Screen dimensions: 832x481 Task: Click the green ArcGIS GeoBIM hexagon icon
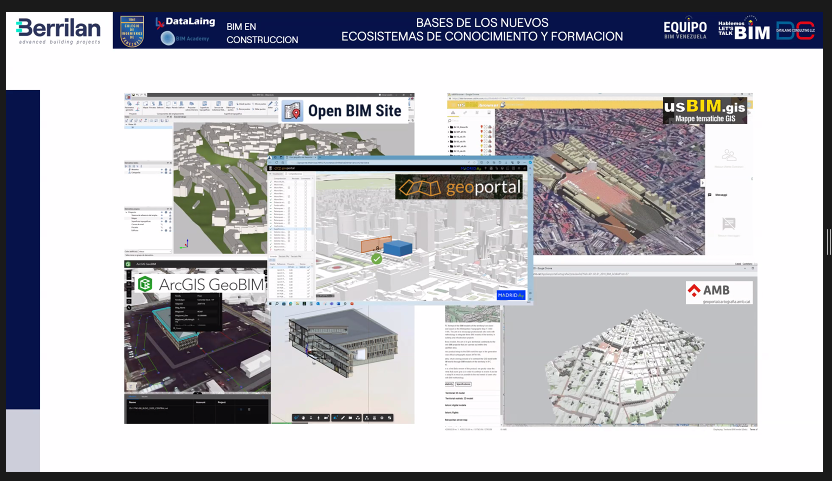145,285
